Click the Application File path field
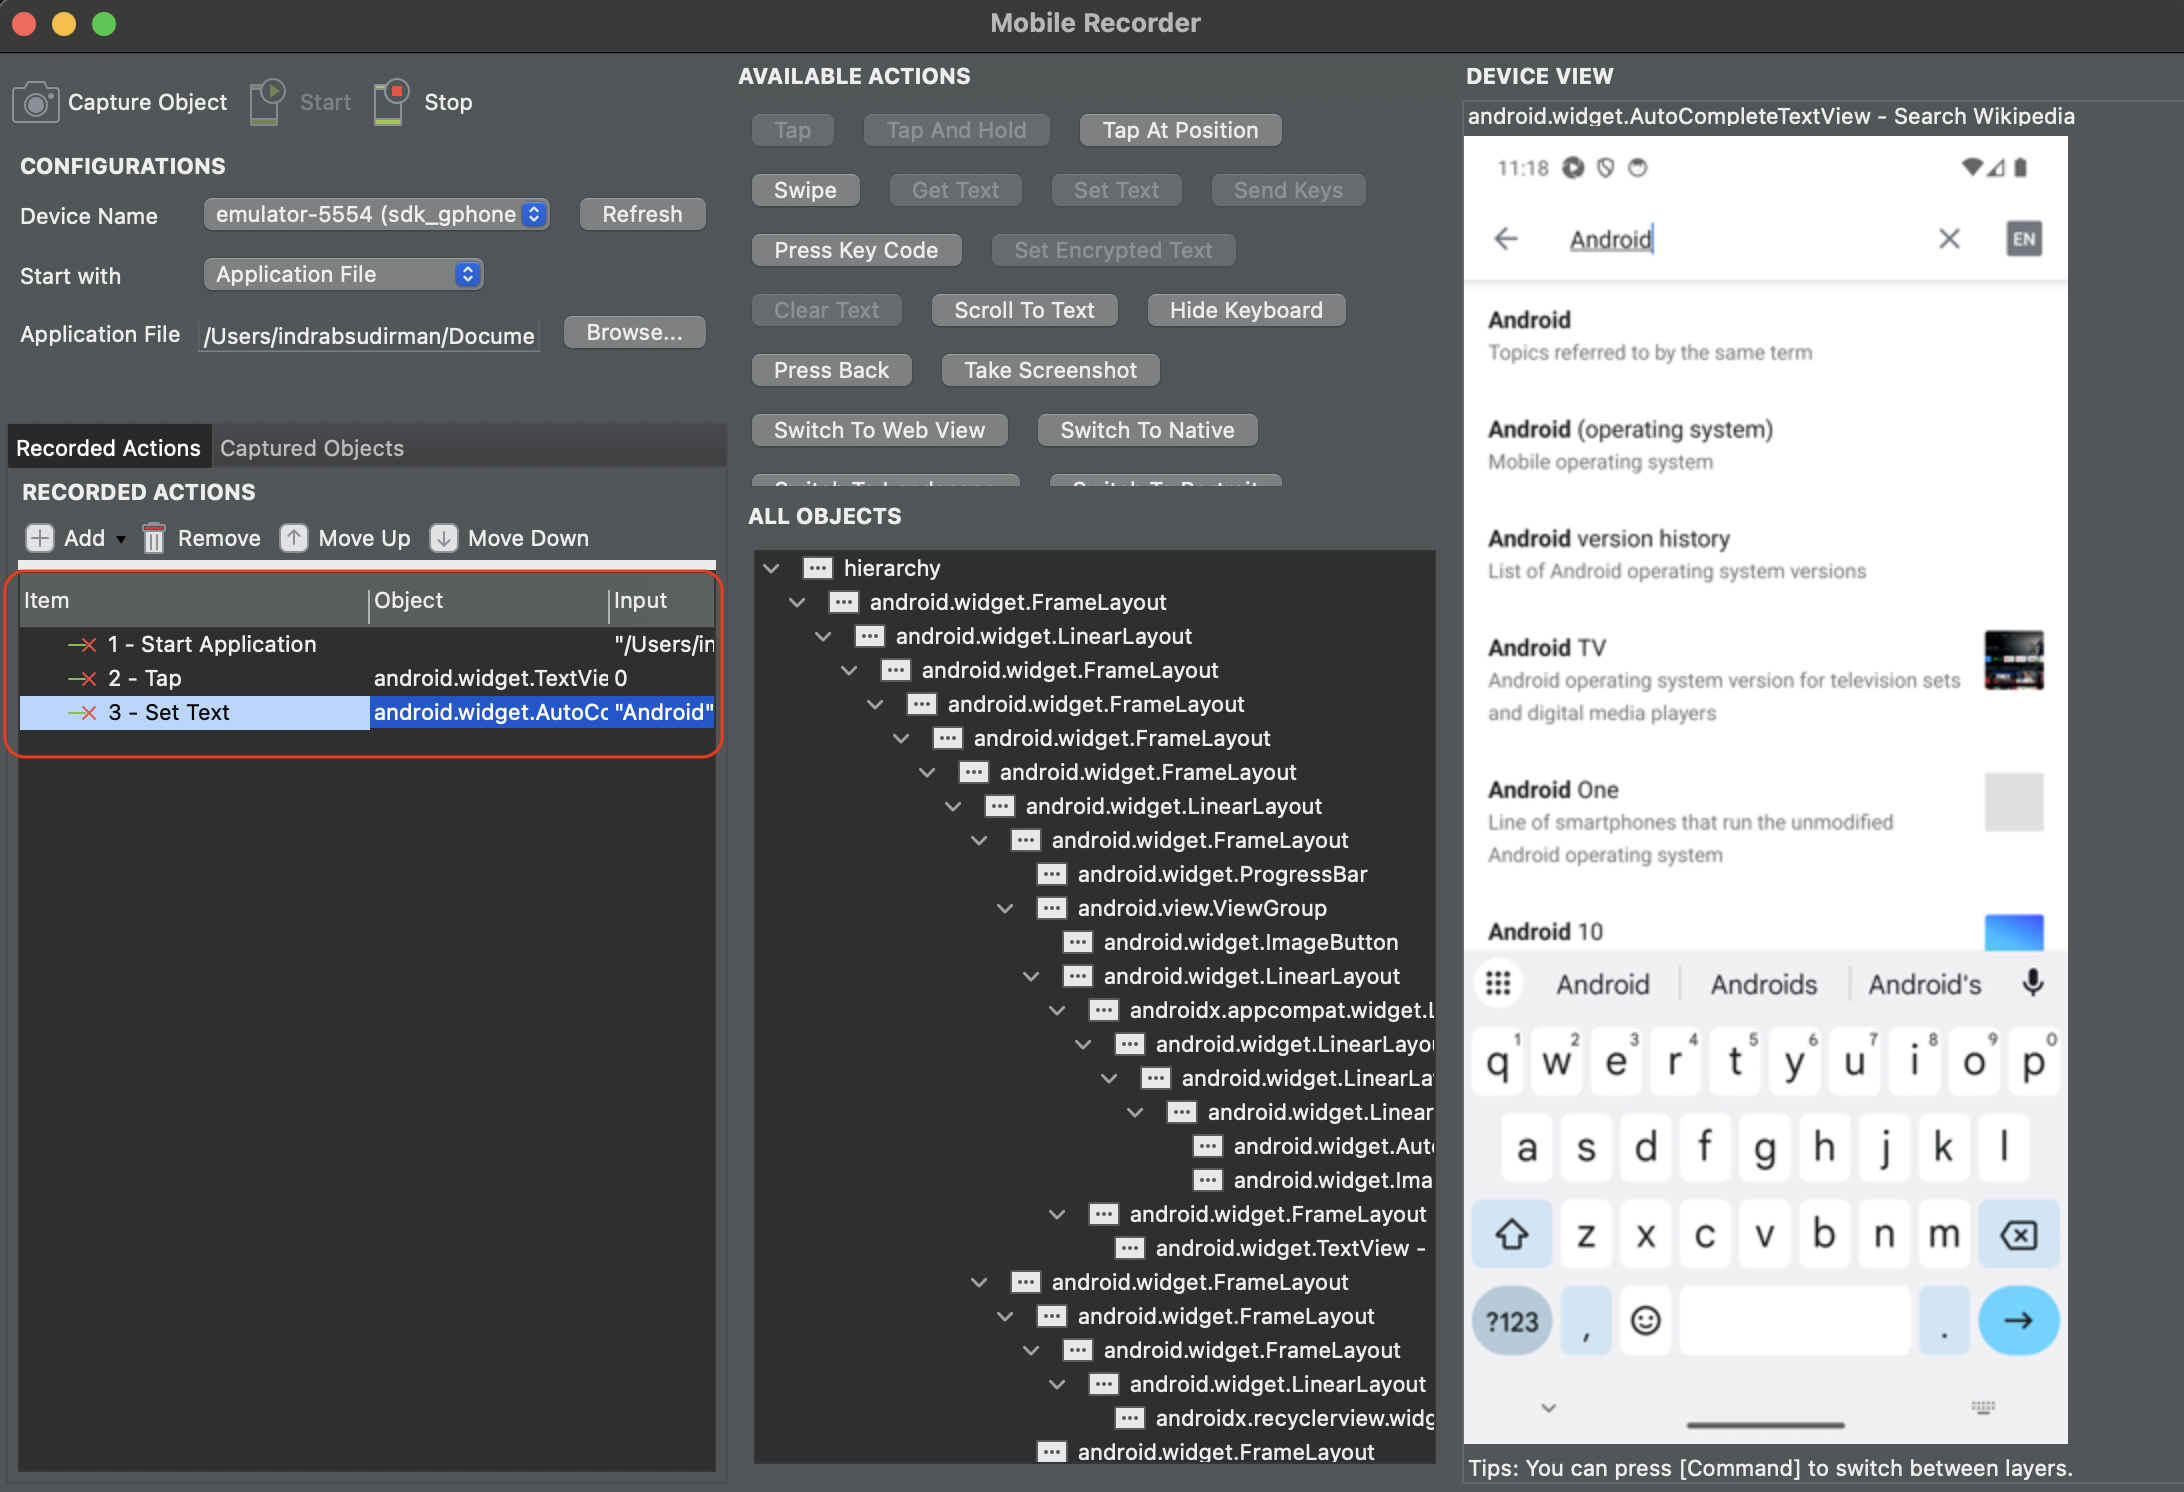Screen dimensions: 2184x1492 369,335
